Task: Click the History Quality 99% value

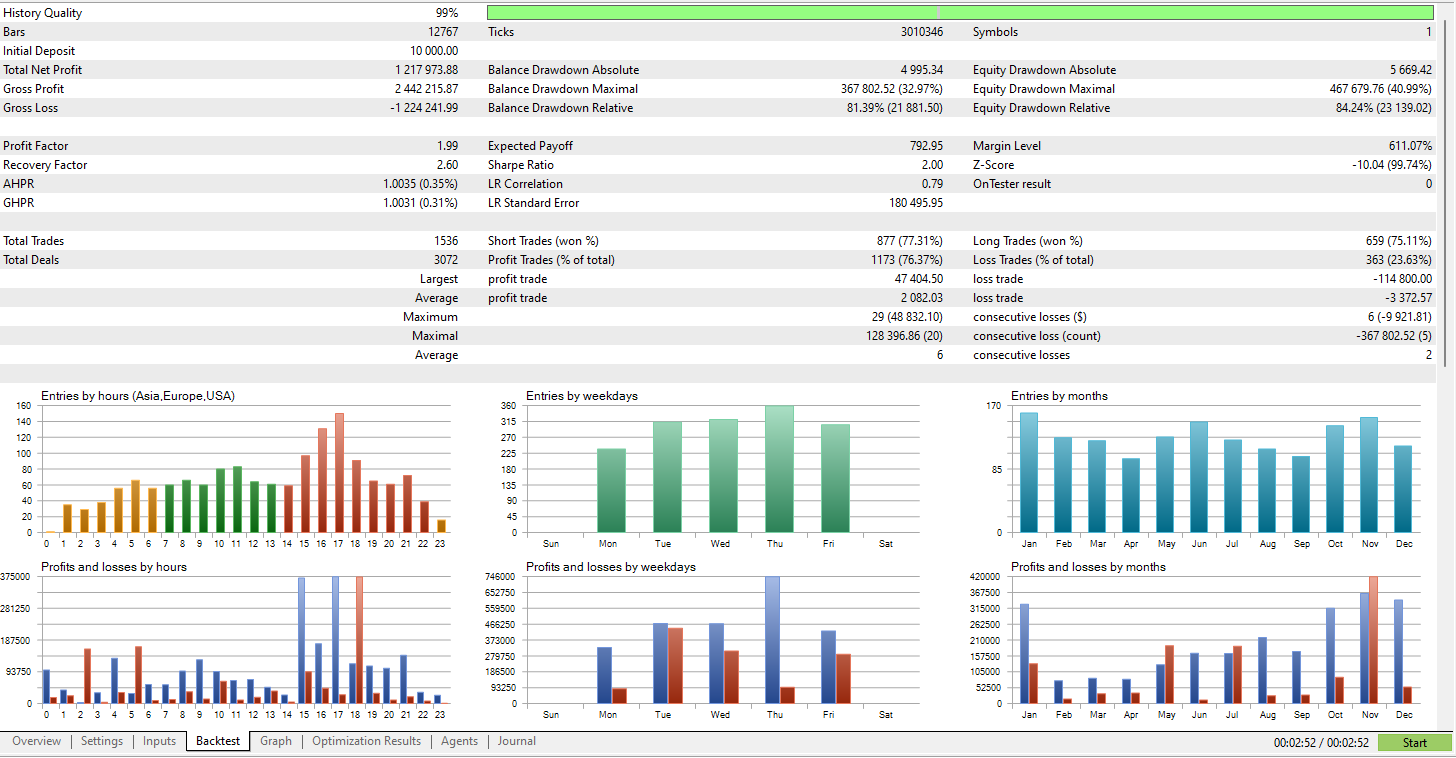Action: pyautogui.click(x=447, y=13)
